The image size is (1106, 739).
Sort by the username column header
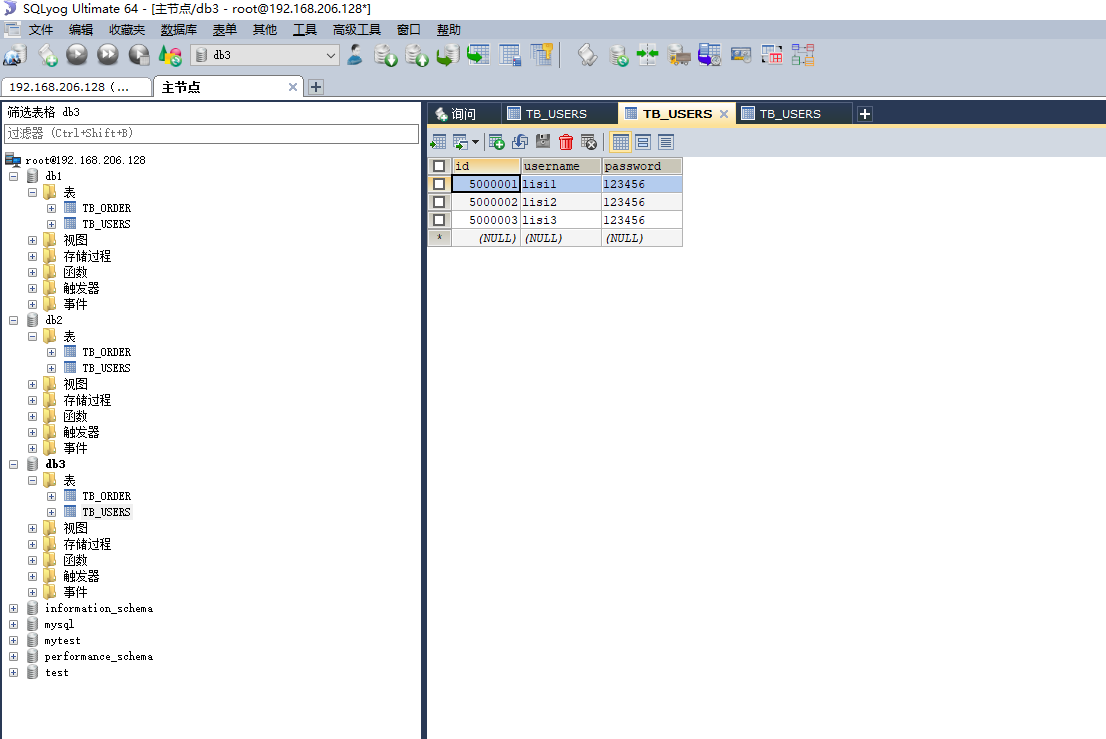pos(561,166)
